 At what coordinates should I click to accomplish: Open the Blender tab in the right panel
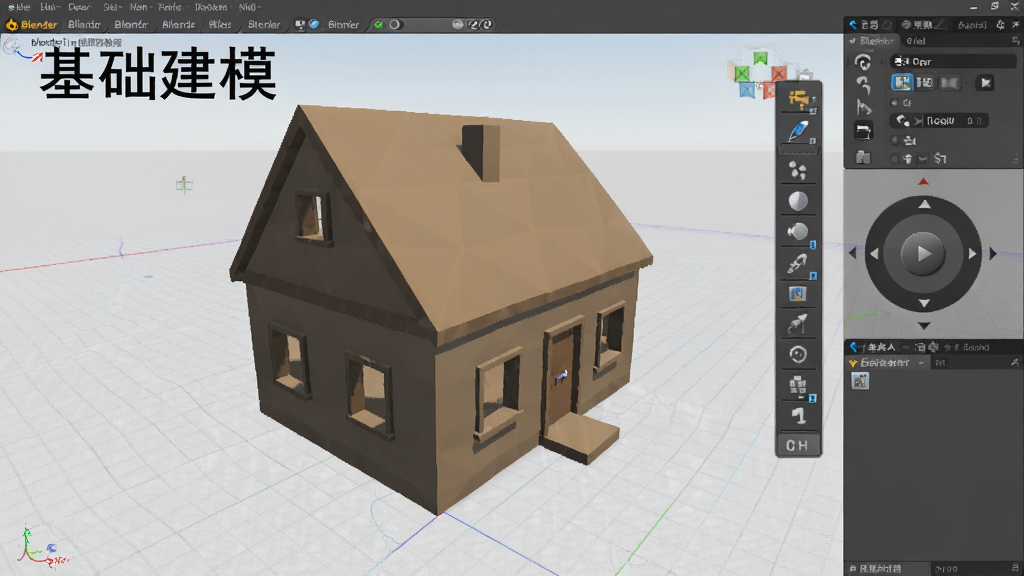coord(876,41)
